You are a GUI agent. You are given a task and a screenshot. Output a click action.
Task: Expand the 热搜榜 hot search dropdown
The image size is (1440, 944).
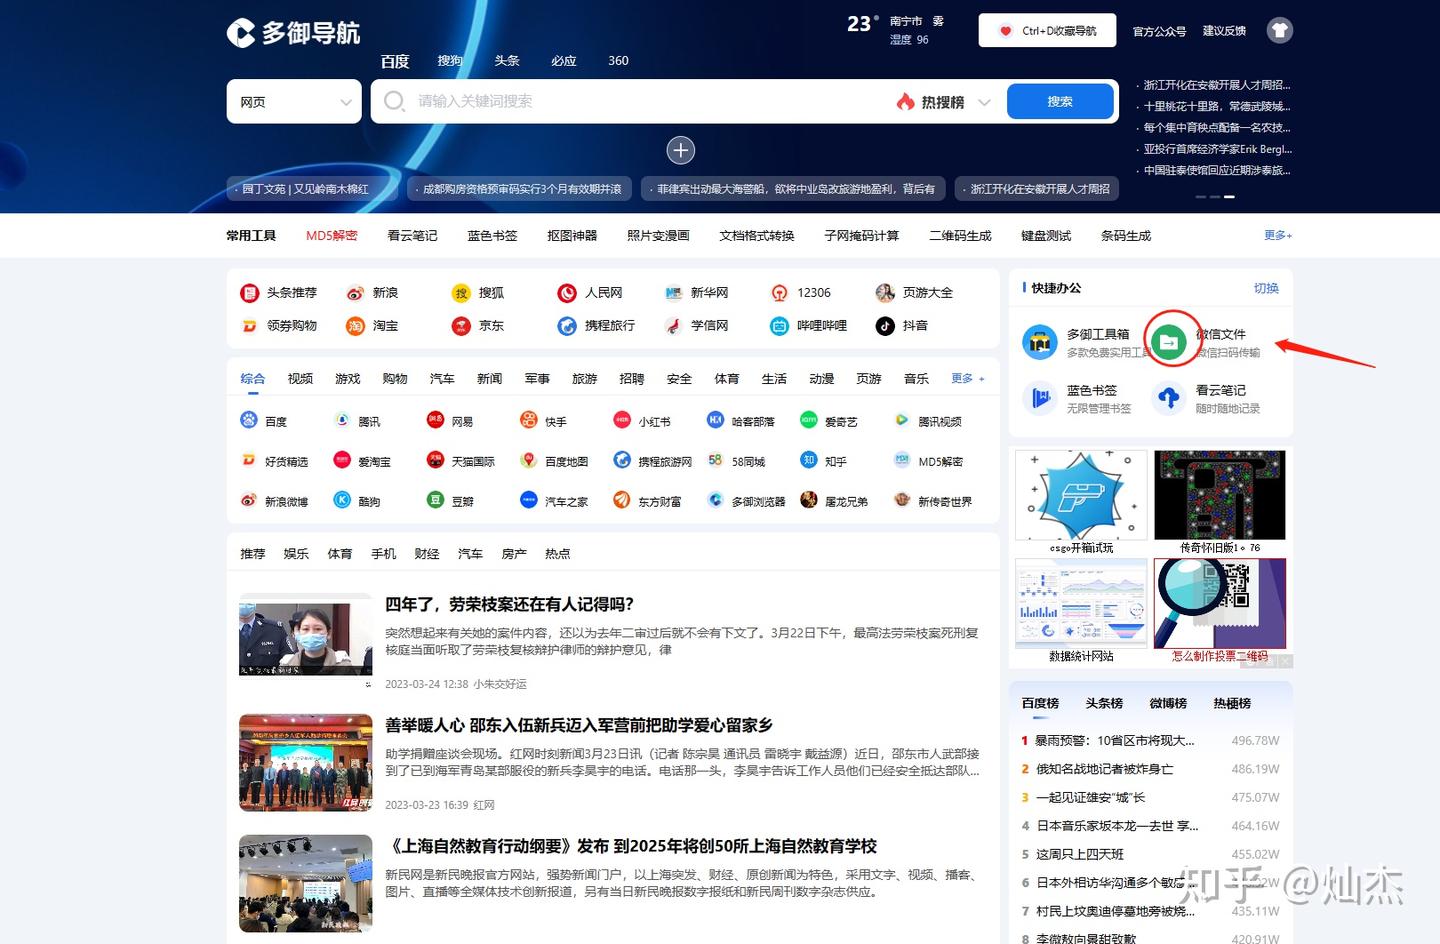(941, 101)
